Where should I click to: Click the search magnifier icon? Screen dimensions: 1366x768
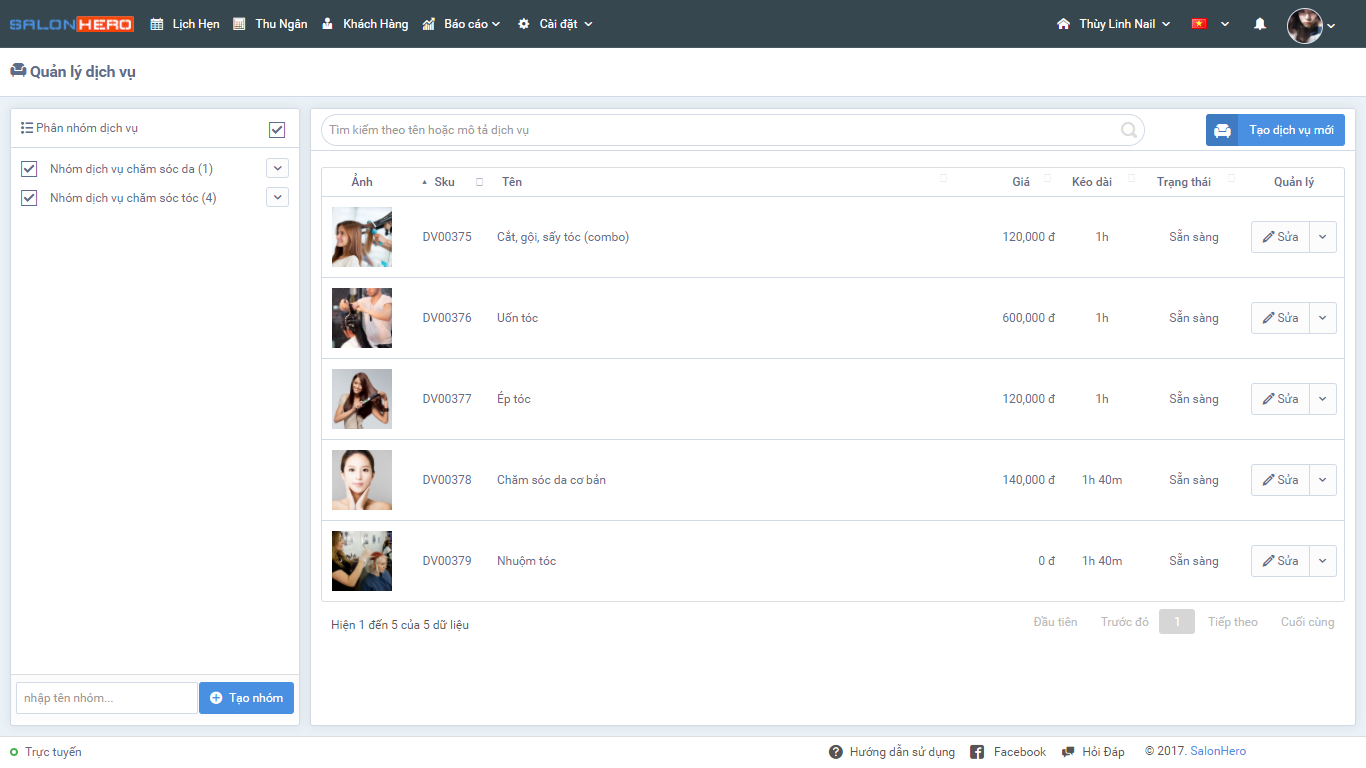[1129, 130]
